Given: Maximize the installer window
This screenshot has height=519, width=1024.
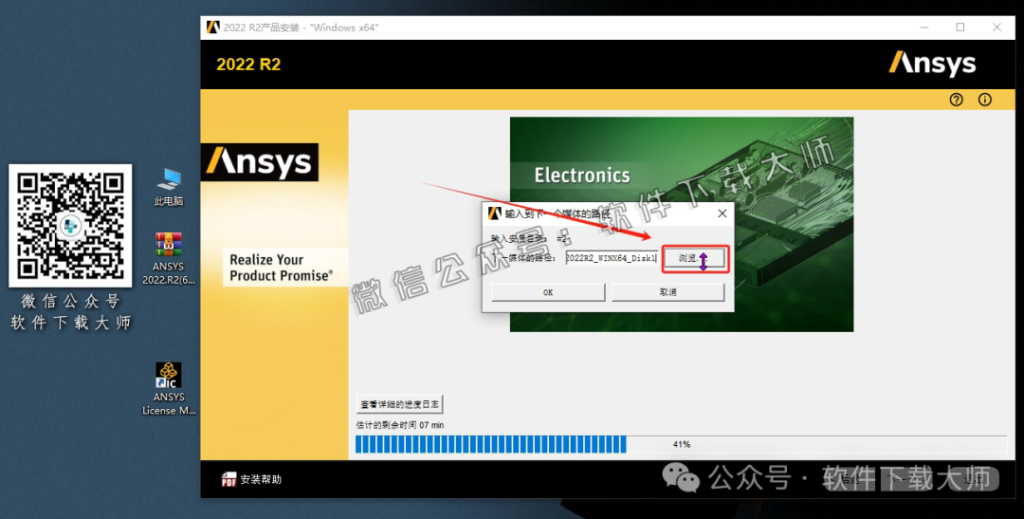Looking at the screenshot, I should (960, 27).
